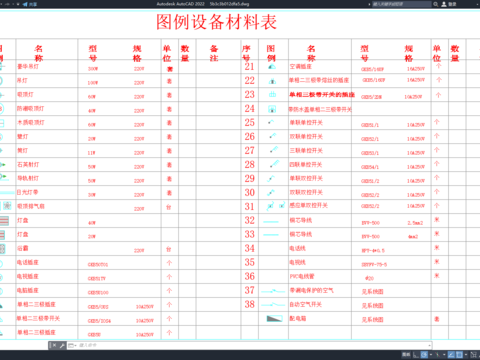The image size is (480, 360).
Task: Toggle polar tracking icon in status bar
Action: pos(424,355)
